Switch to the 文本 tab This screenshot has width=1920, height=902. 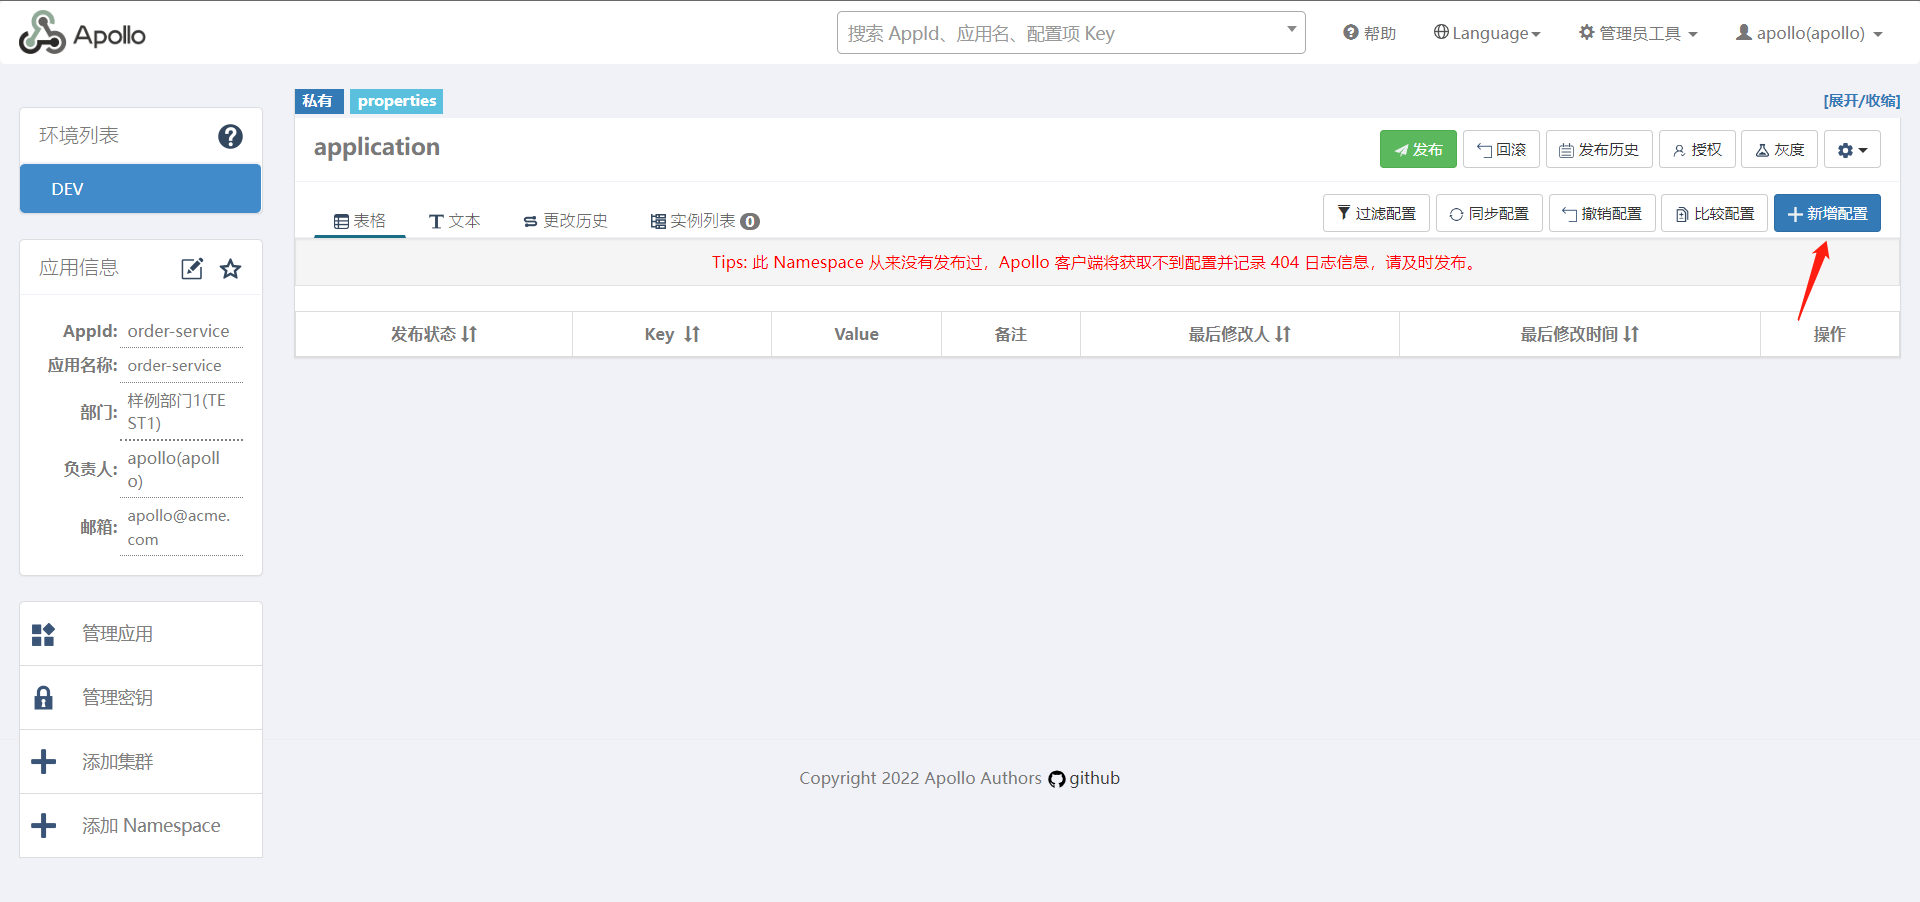pos(455,221)
